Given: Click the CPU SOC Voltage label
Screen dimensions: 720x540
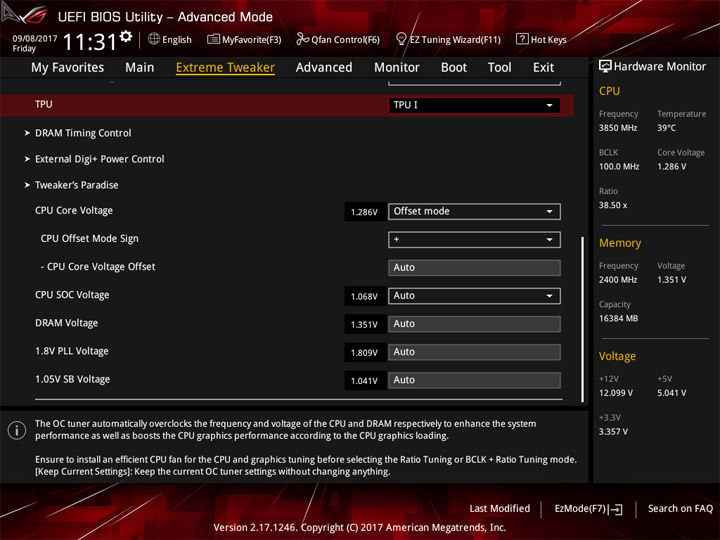Looking at the screenshot, I should (x=72, y=295).
